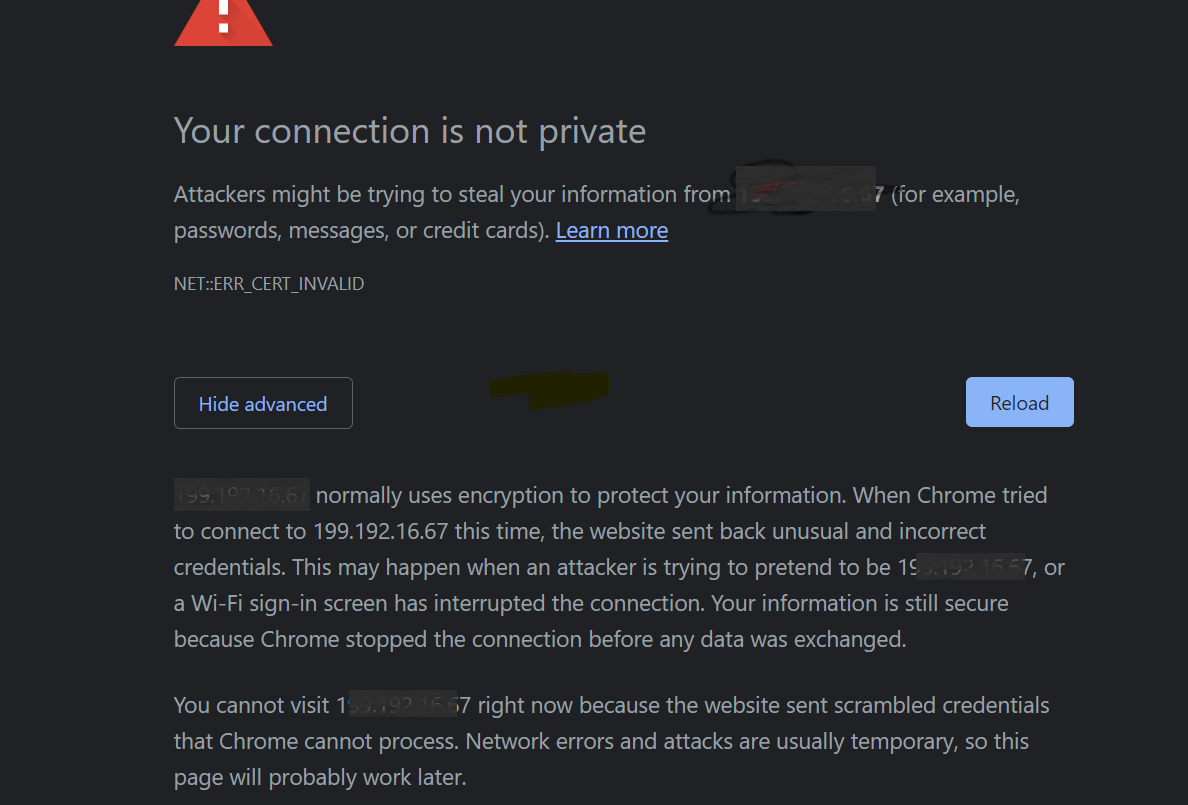Click the dark scribble beside Hide advanced
1188x805 pixels.
[x=549, y=389]
